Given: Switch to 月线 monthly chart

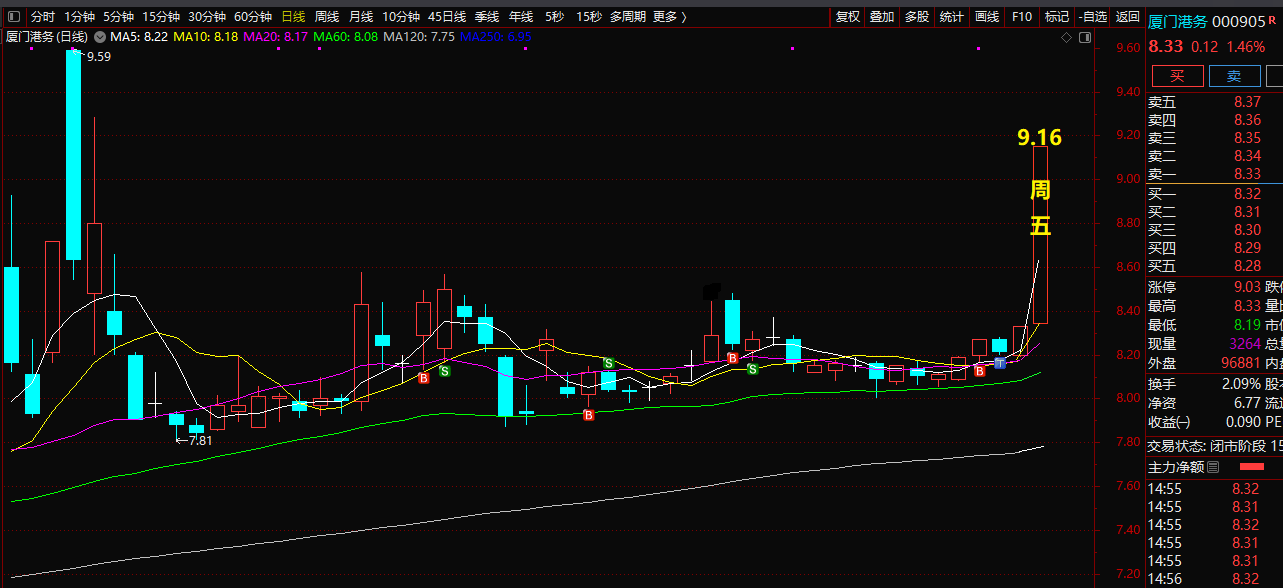Looking at the screenshot, I should 361,17.
